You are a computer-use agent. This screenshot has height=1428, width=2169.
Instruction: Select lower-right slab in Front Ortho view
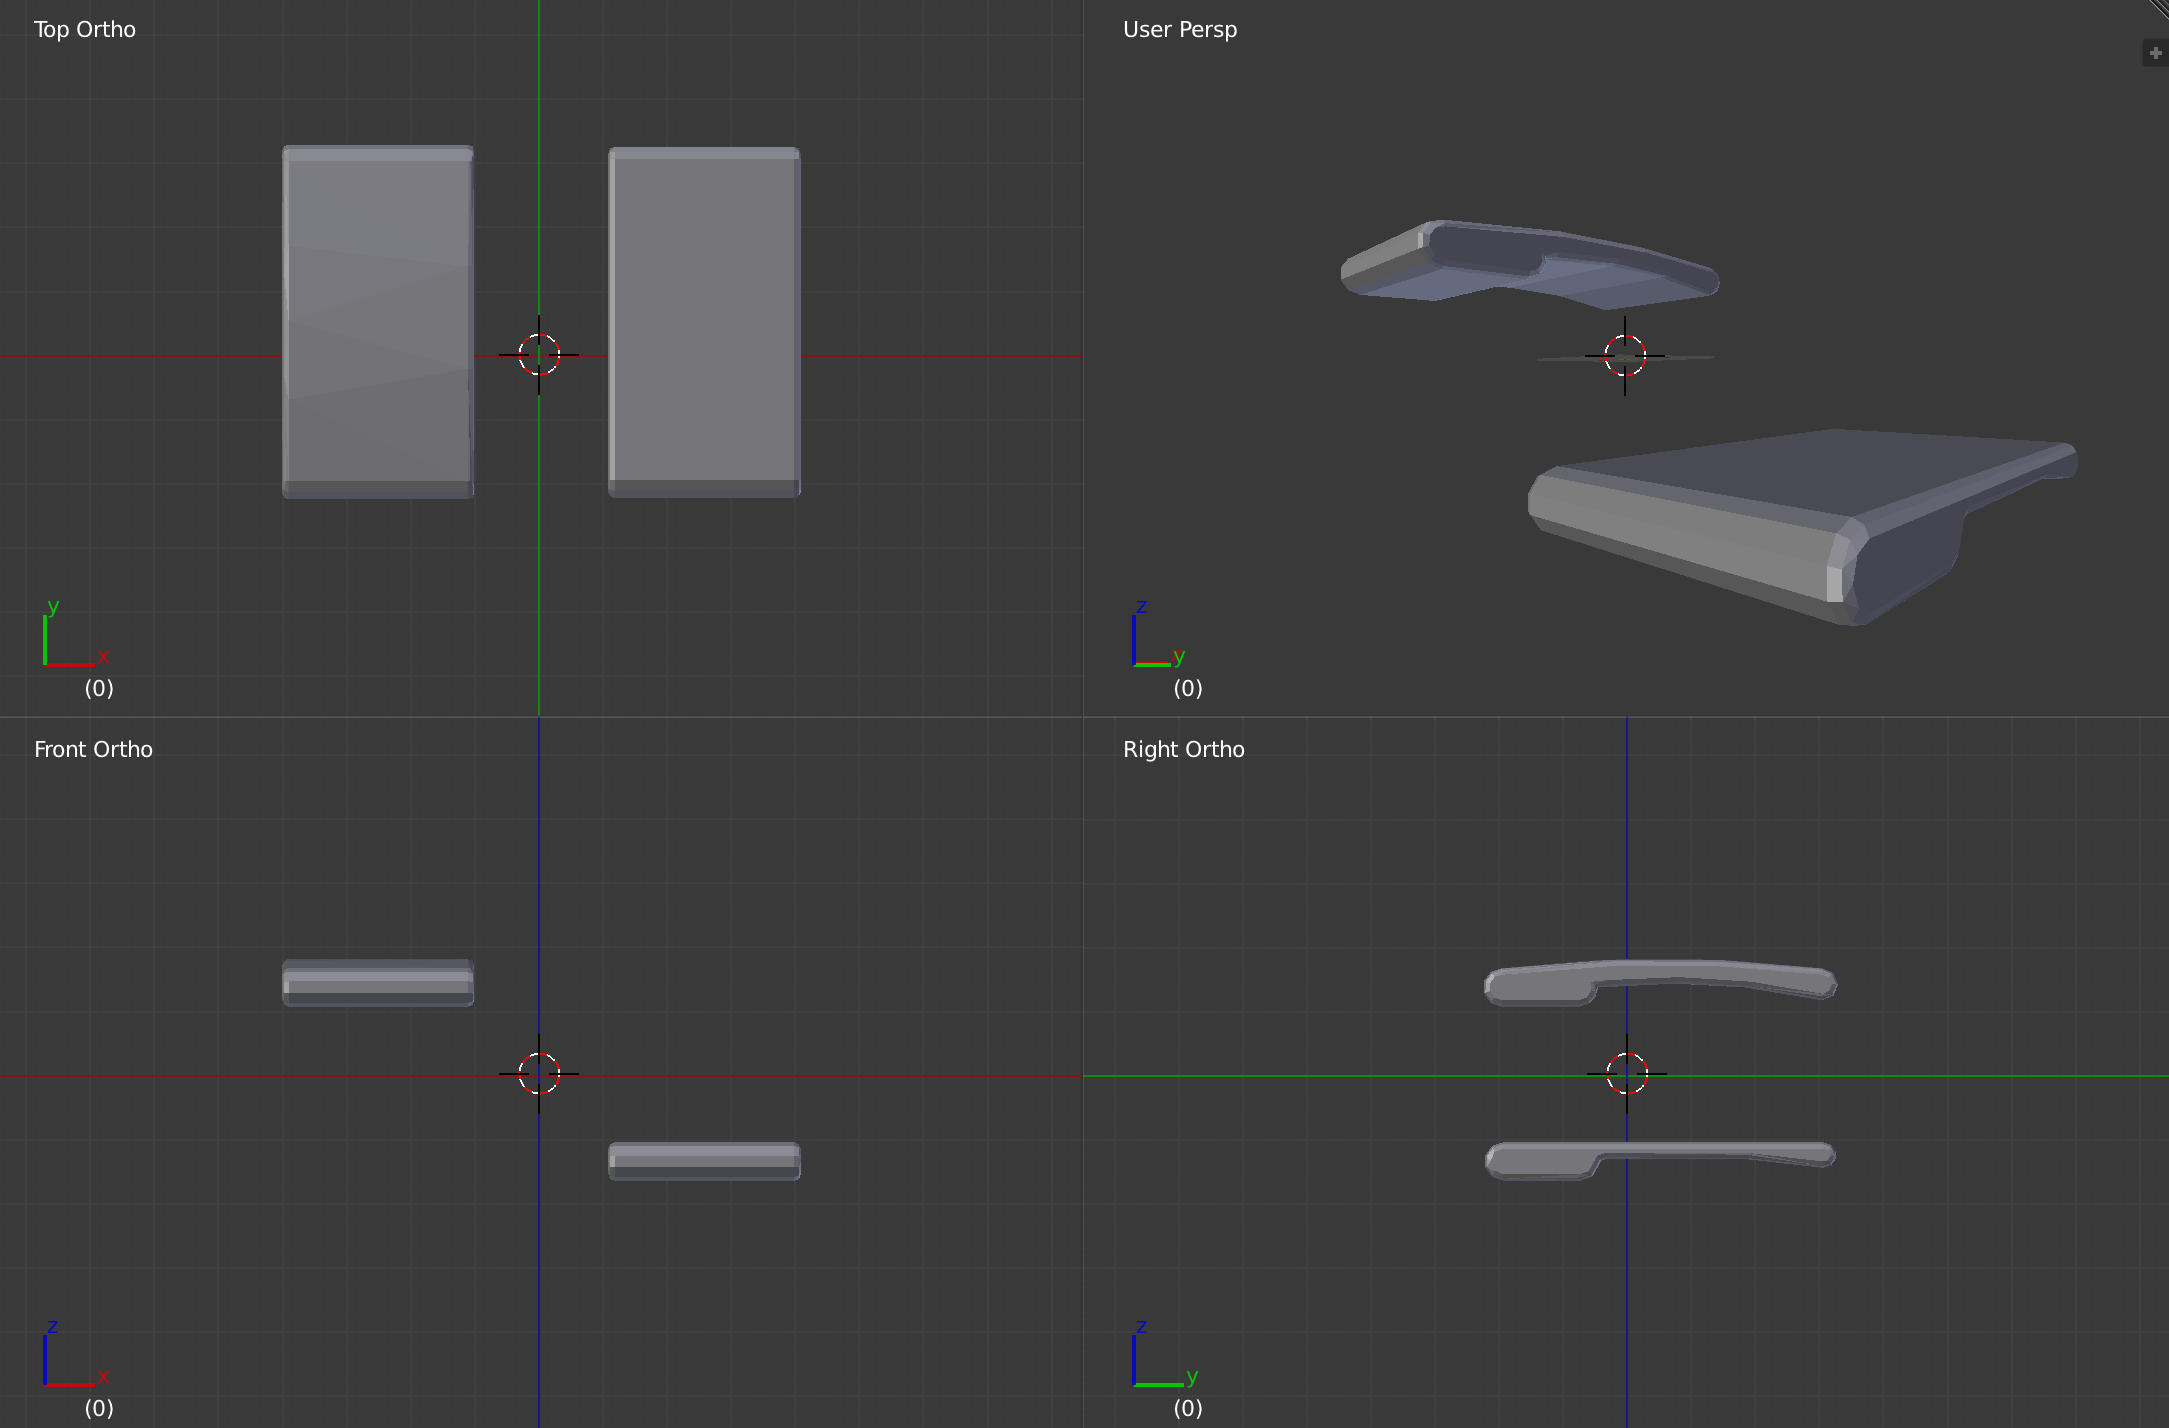704,1161
